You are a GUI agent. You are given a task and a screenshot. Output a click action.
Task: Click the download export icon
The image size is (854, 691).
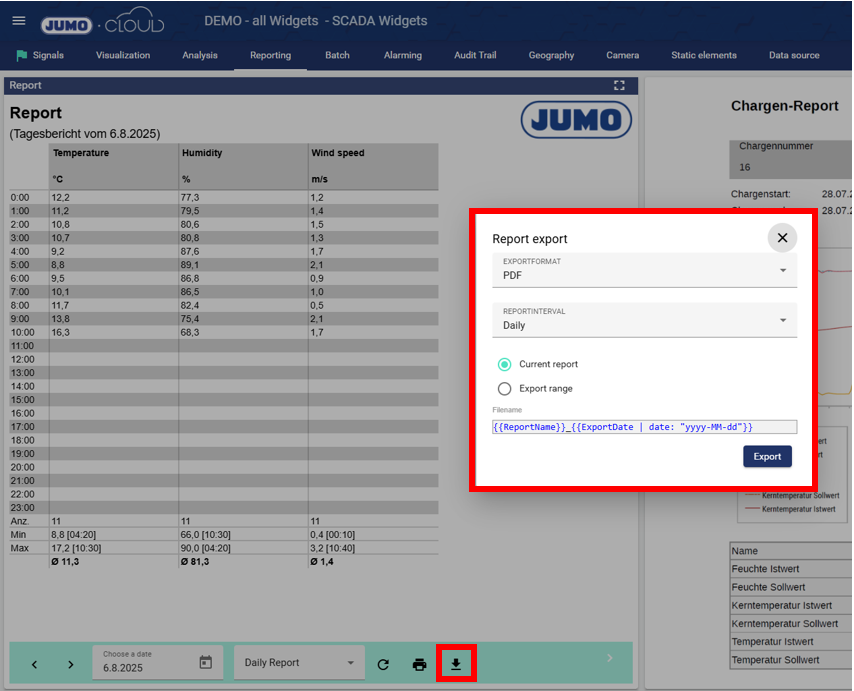tap(456, 664)
